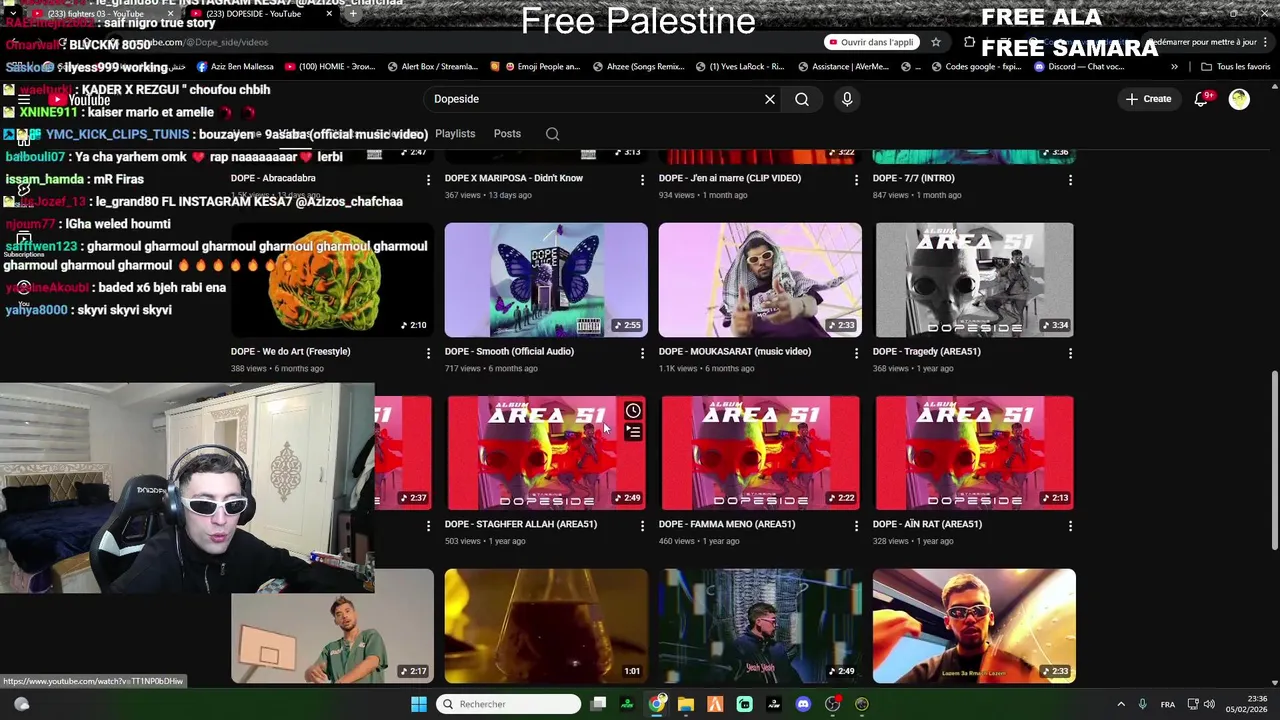The height and width of the screenshot is (720, 1280).
Task: Open the Aziz Ben Mallessa bookmark
Action: coord(235,67)
